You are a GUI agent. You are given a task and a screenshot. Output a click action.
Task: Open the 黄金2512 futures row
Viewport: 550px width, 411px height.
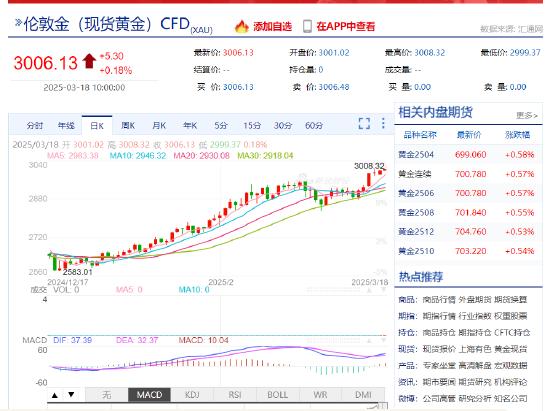tap(468, 232)
